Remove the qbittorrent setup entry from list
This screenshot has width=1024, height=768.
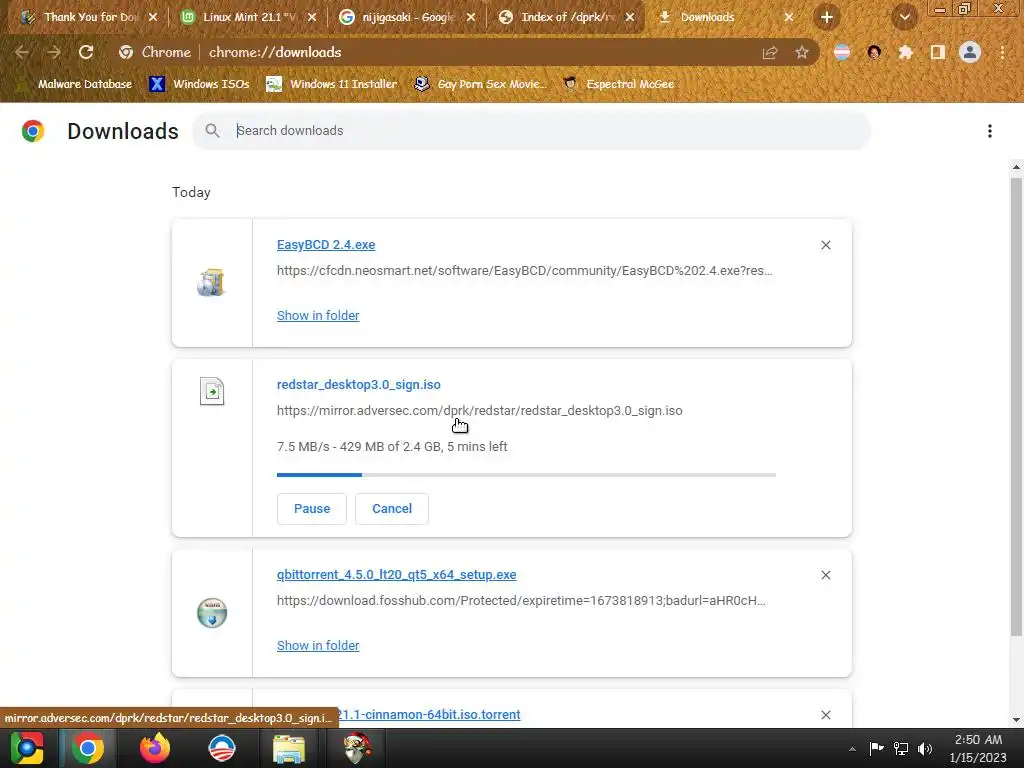pos(825,575)
